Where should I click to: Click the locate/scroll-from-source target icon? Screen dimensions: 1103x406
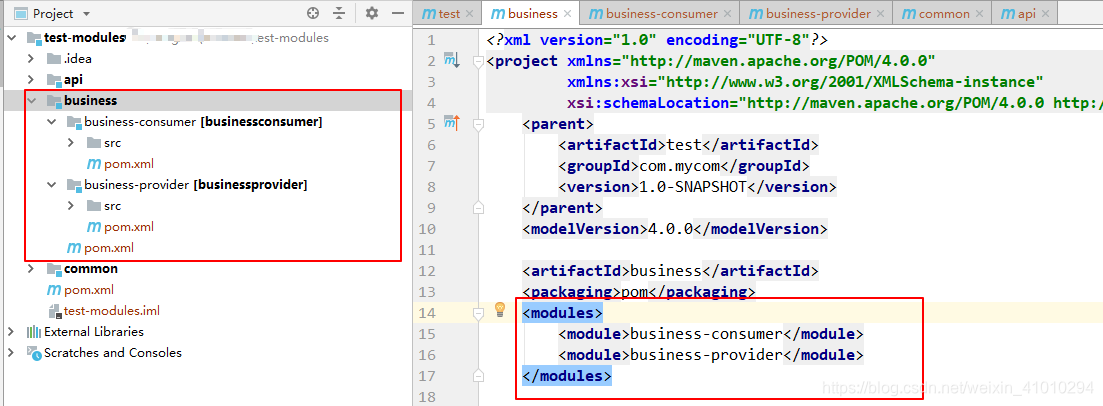[314, 13]
